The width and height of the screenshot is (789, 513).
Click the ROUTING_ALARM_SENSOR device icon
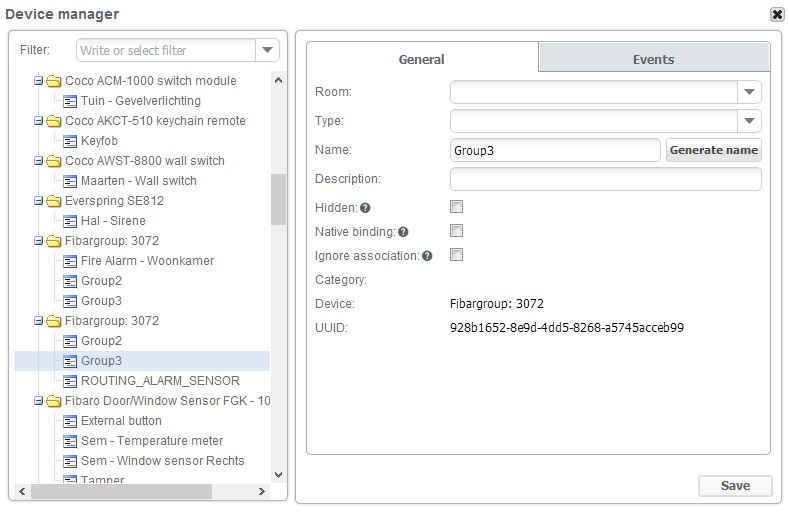pyautogui.click(x=70, y=381)
